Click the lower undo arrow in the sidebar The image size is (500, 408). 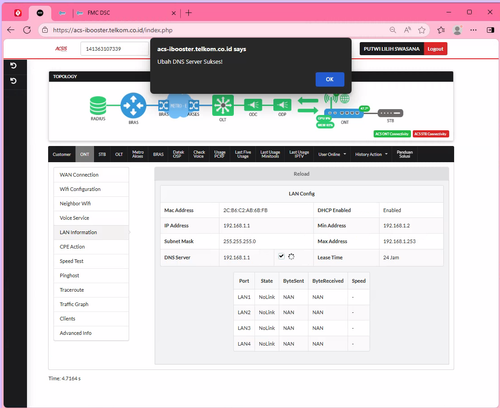pyautogui.click(x=13, y=81)
